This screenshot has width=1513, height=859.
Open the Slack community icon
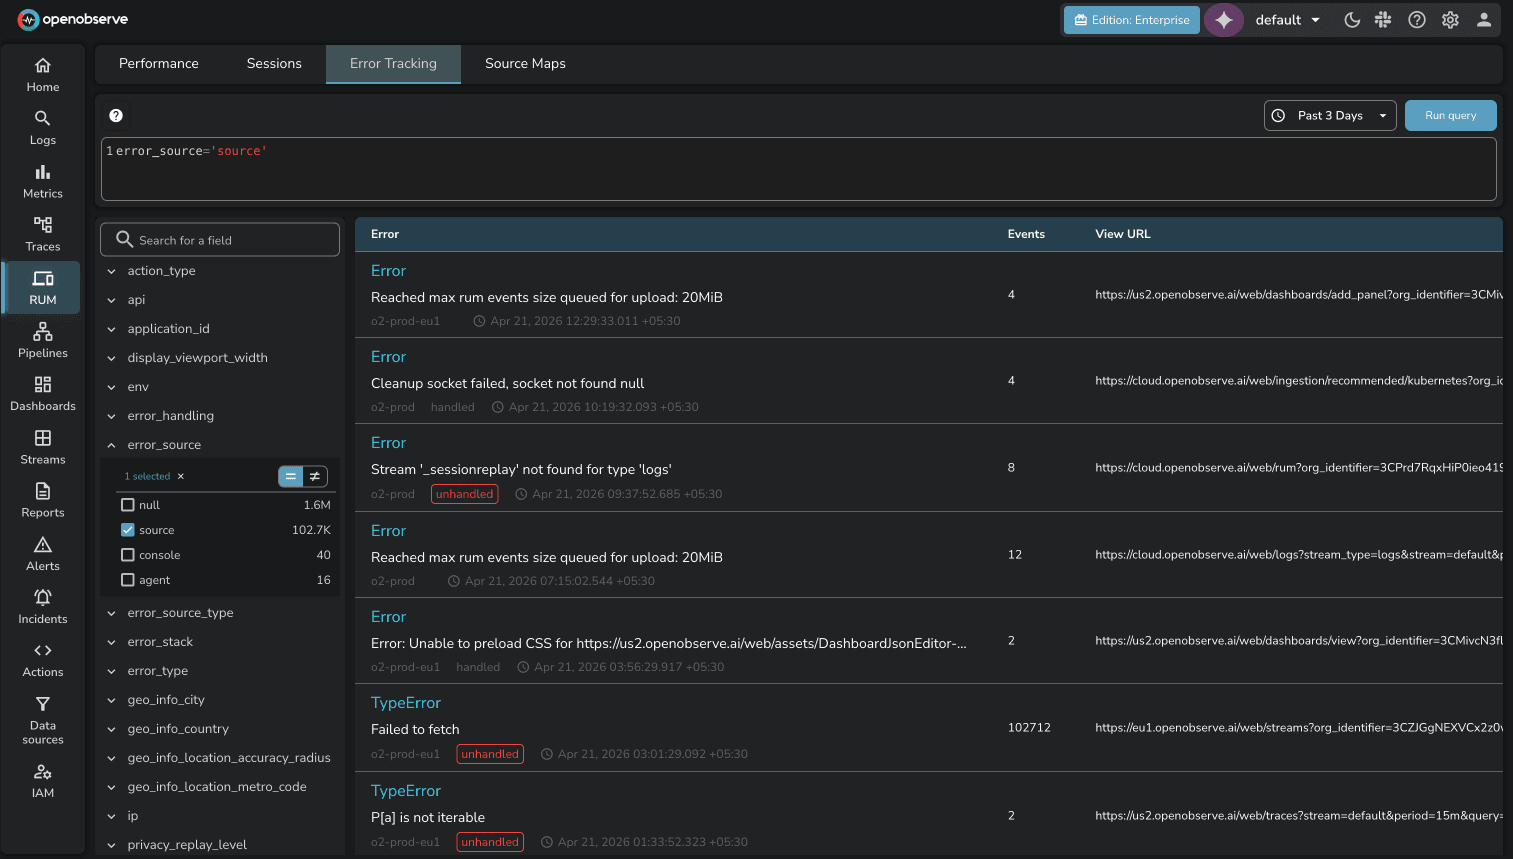coord(1383,19)
